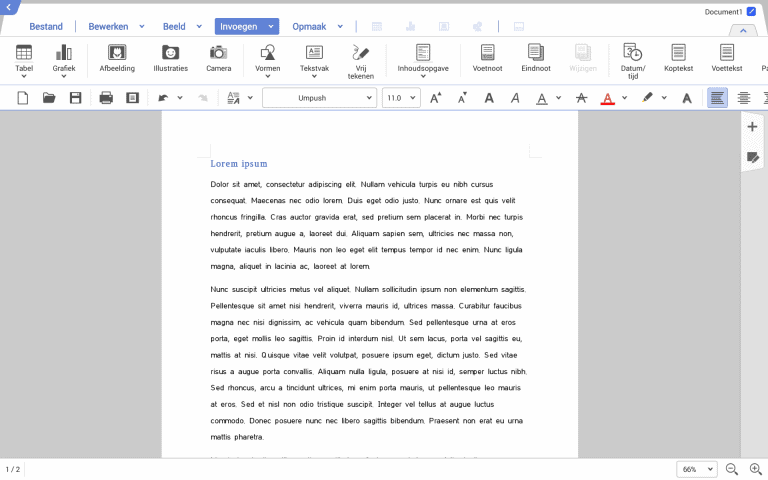Toggle the Document1 checkbox
768x480 pixels.
point(751,12)
